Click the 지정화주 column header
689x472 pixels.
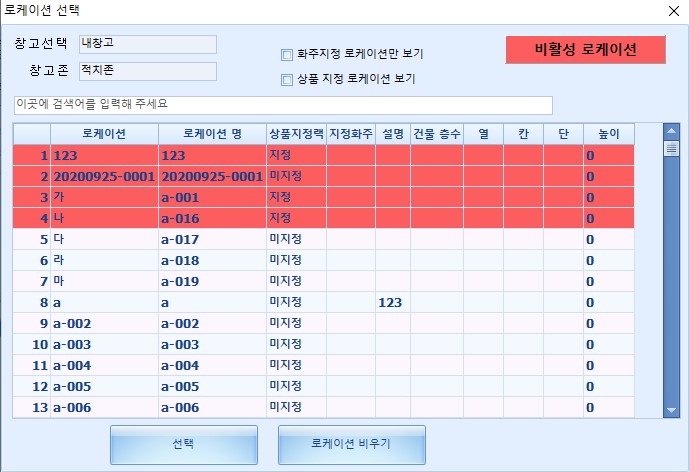[351, 133]
